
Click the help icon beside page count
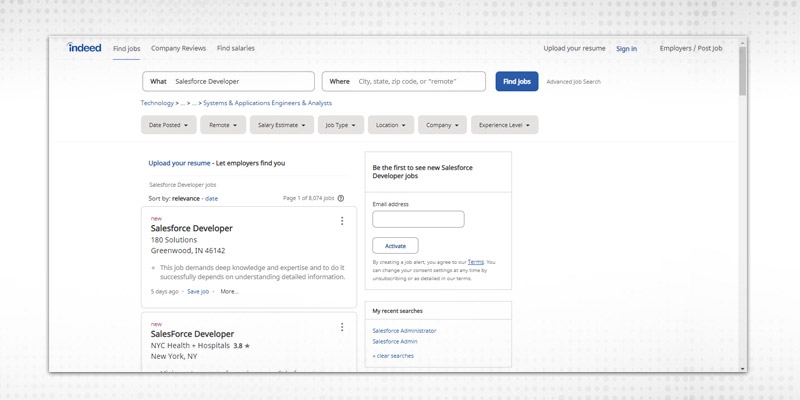(x=341, y=199)
